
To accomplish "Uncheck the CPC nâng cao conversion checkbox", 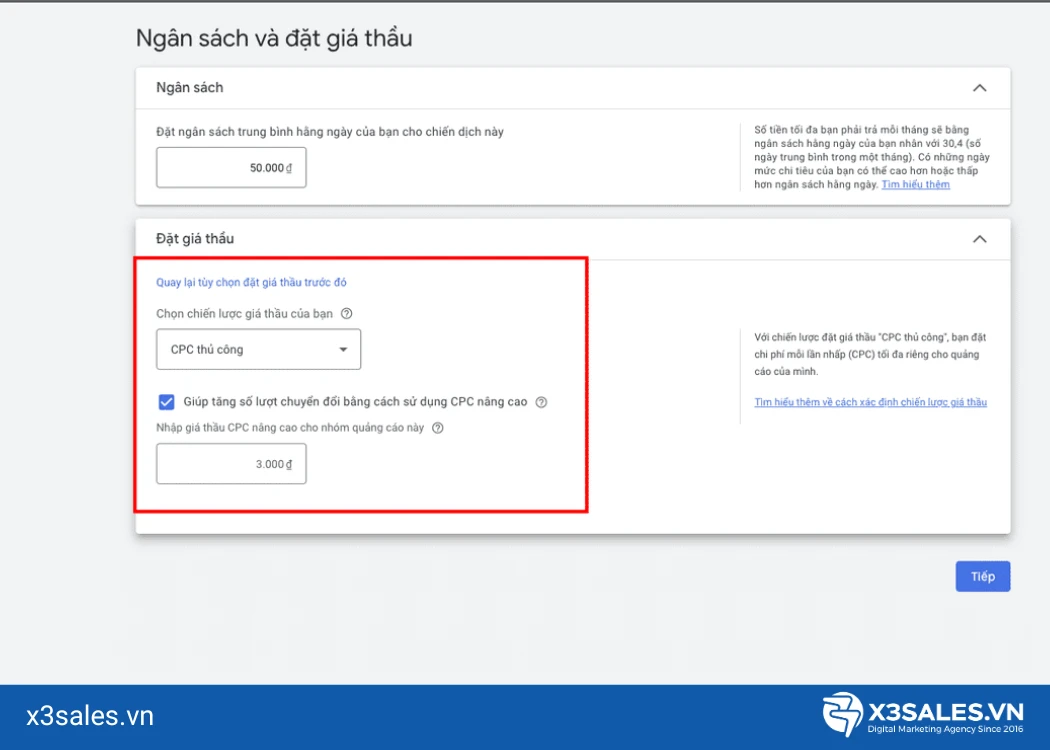I will (166, 402).
